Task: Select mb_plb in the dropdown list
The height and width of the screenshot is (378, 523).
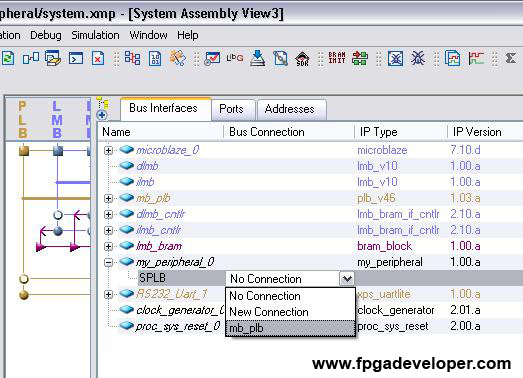Action: pyautogui.click(x=290, y=328)
